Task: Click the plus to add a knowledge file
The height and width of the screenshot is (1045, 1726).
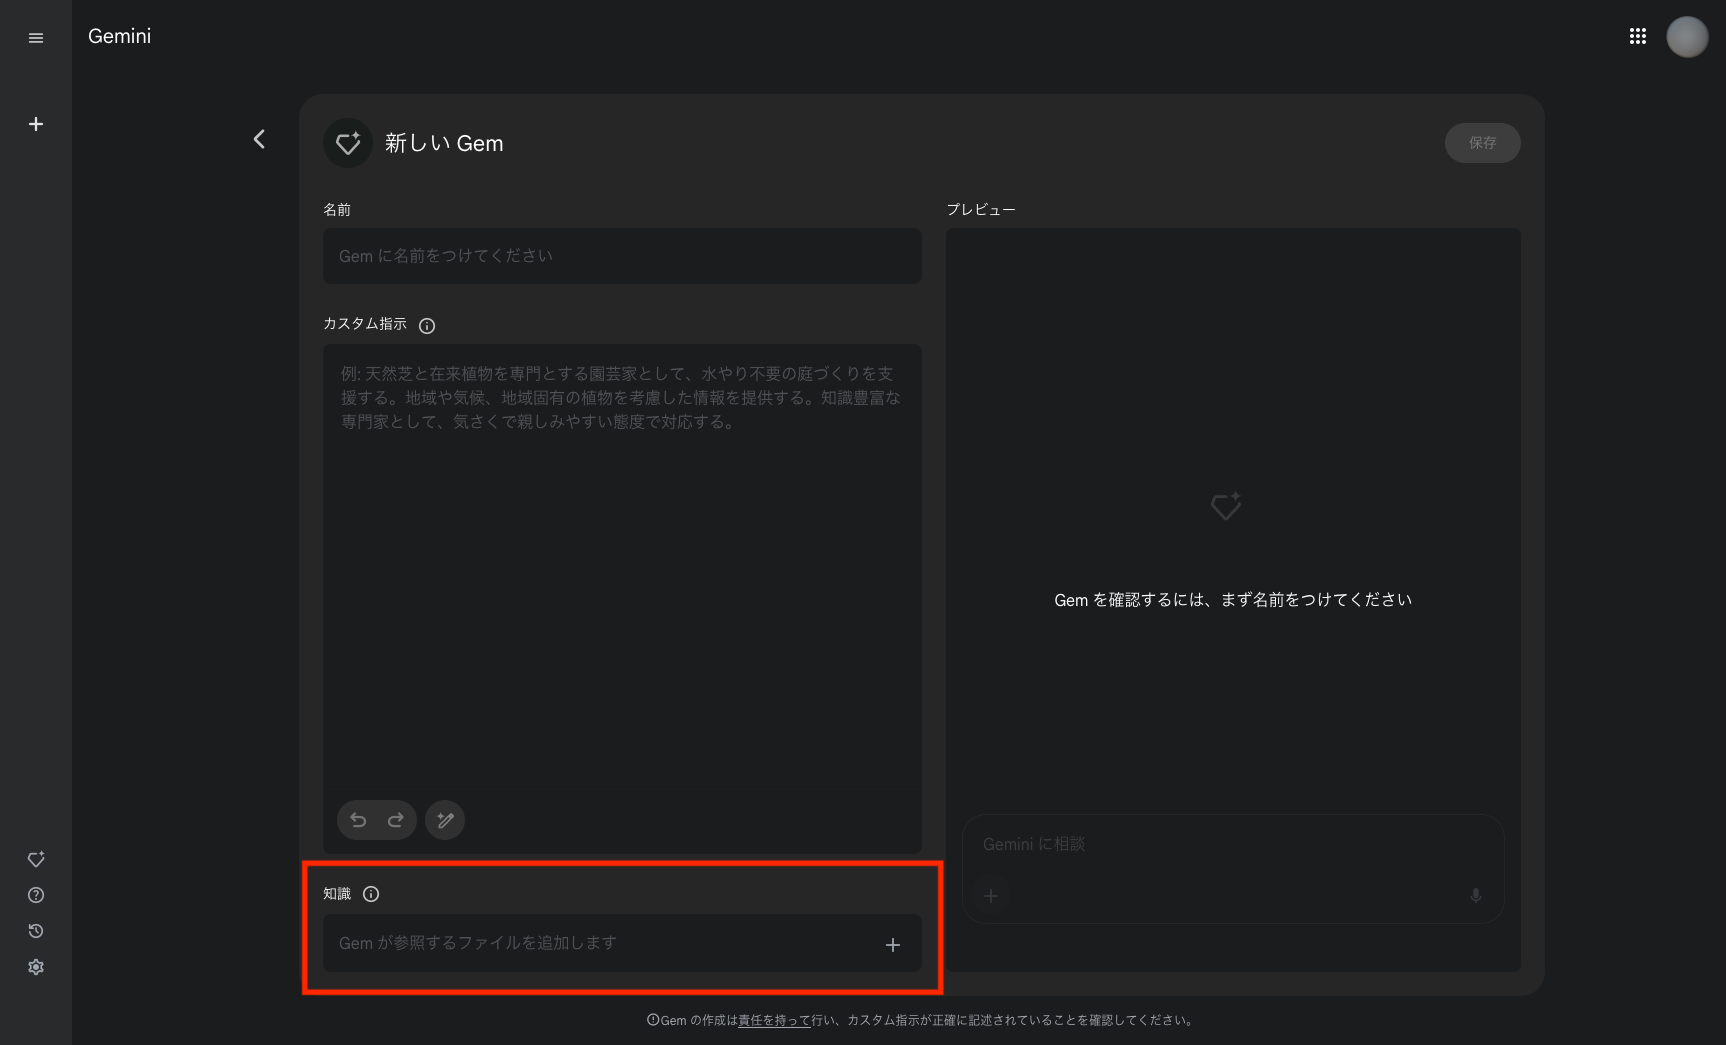Action: (x=892, y=943)
